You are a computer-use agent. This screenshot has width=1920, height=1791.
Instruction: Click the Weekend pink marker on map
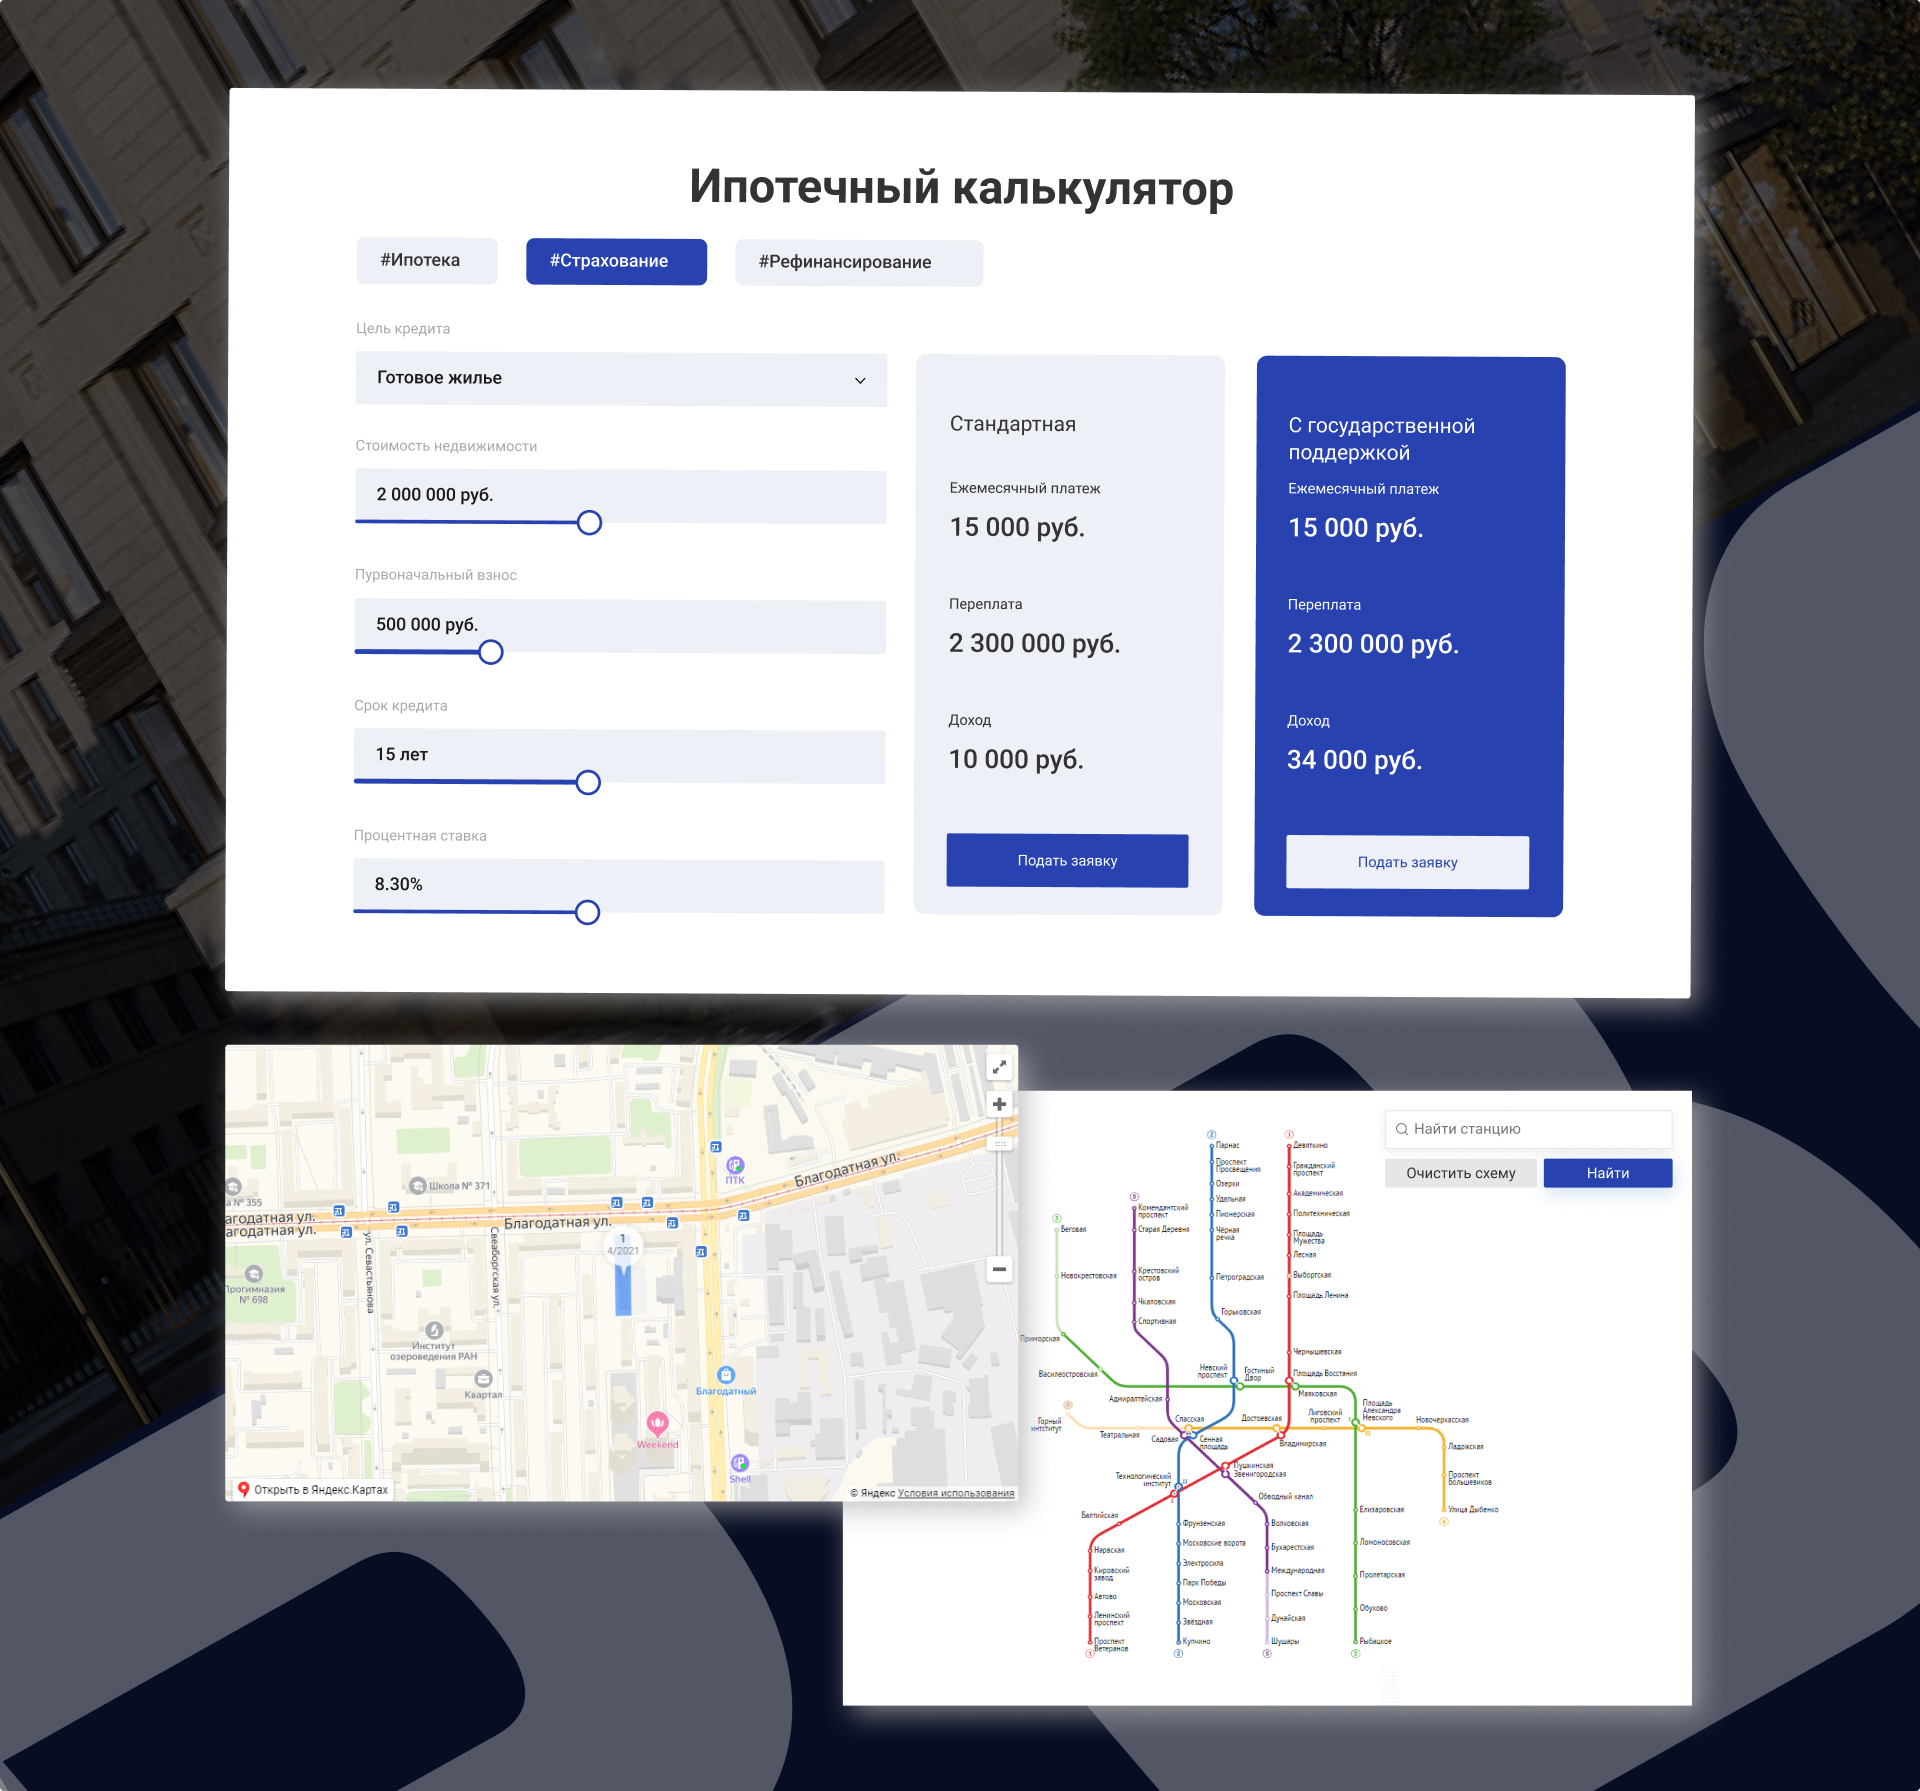[657, 1422]
